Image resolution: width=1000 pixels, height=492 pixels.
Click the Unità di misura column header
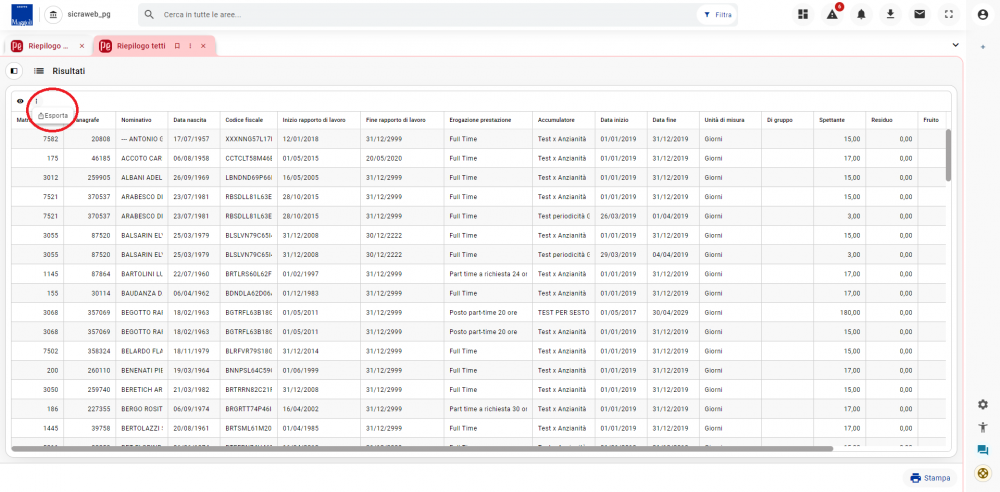click(730, 120)
